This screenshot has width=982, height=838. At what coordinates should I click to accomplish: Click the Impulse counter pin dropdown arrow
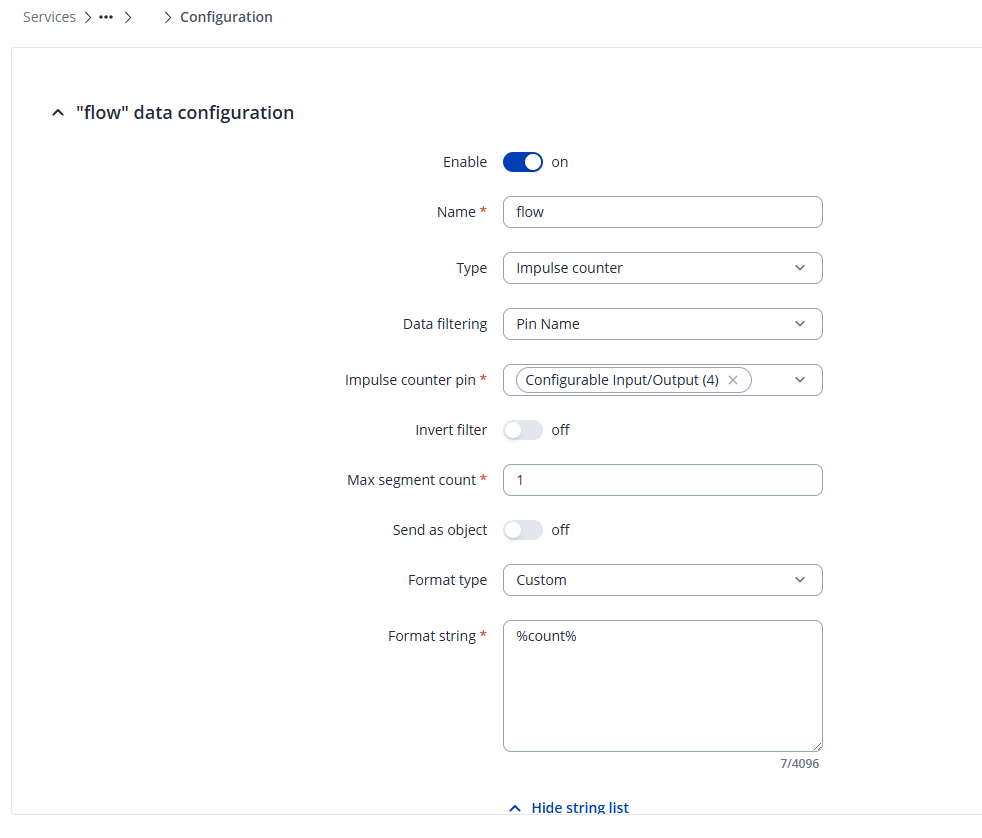coord(799,380)
